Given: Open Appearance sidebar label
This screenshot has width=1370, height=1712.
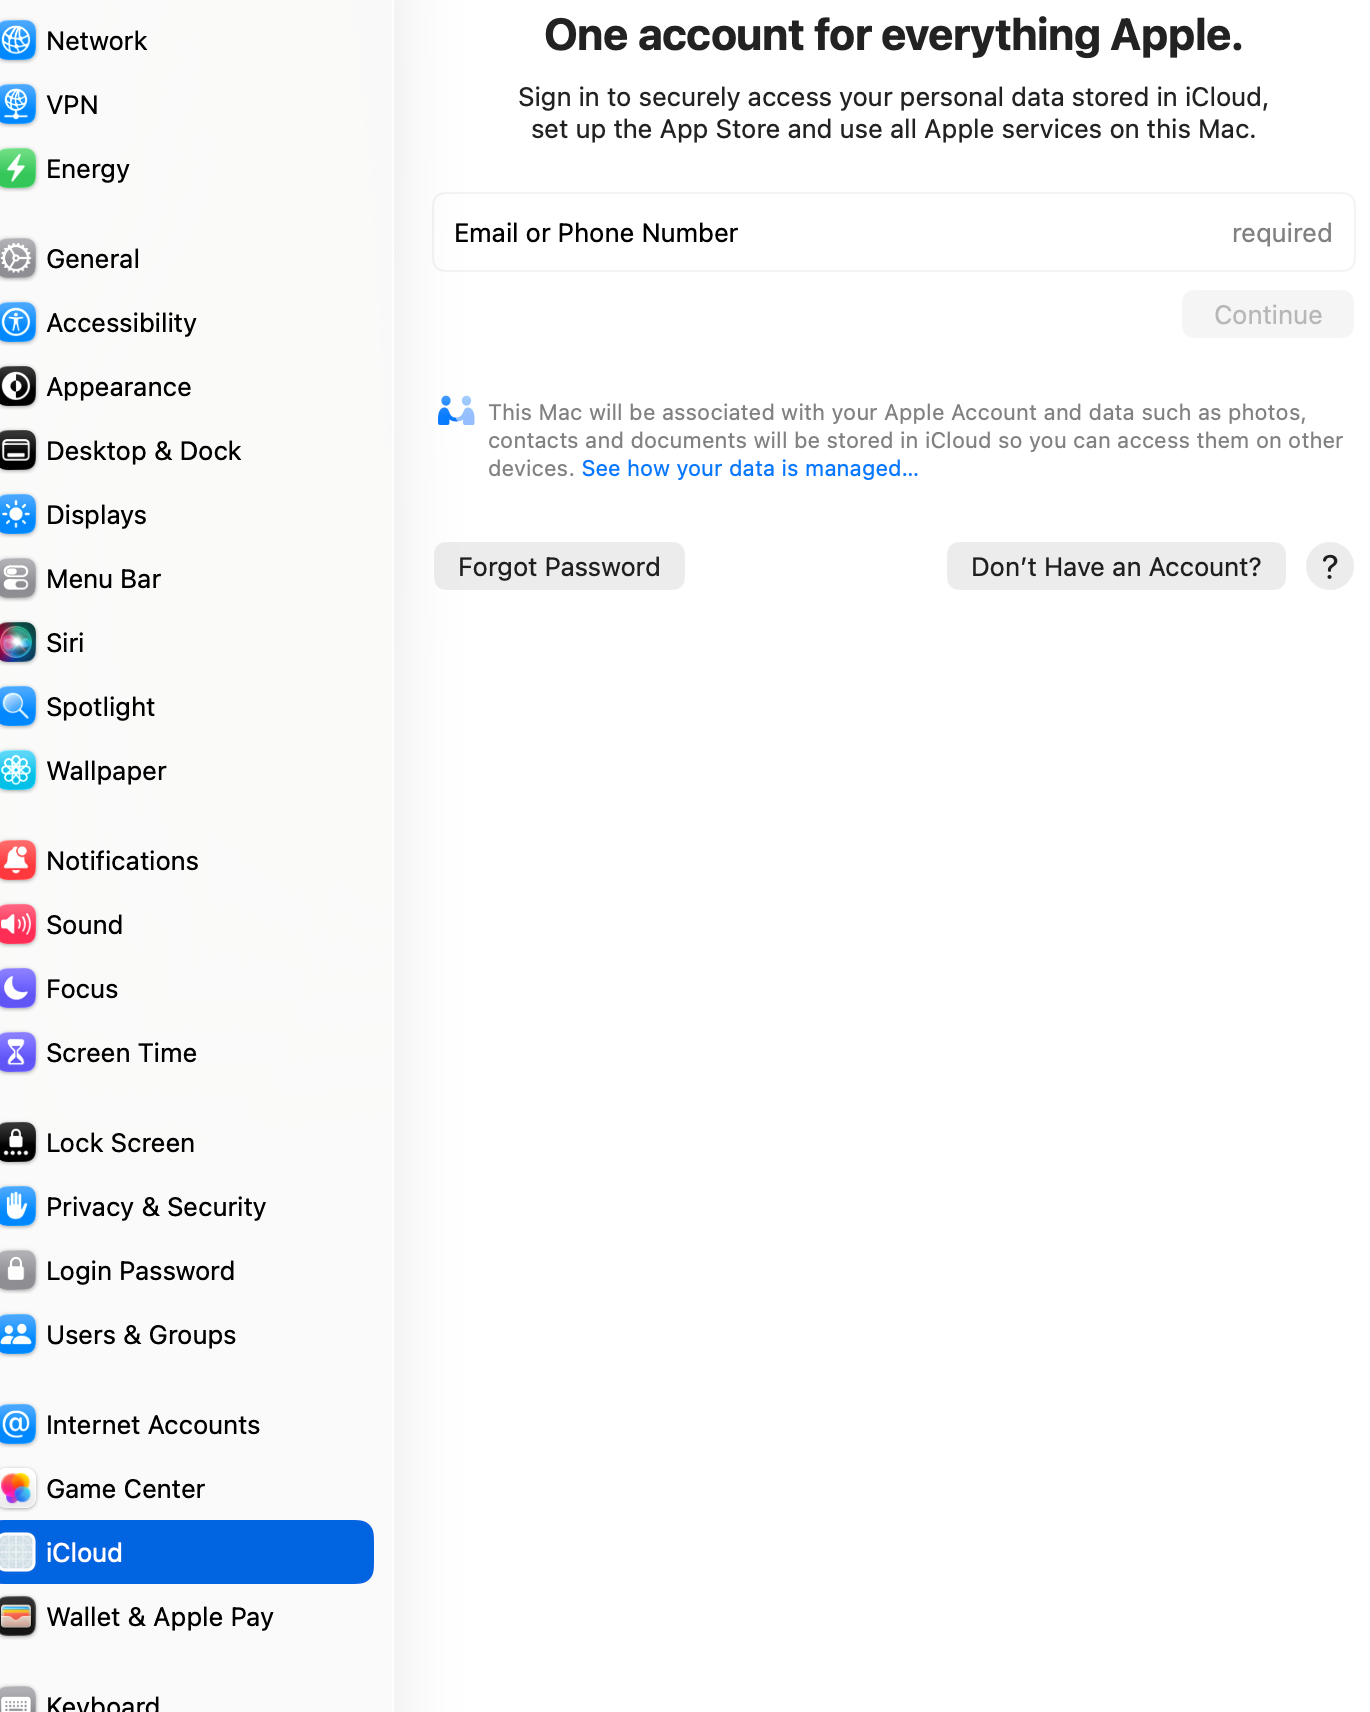Looking at the screenshot, I should [x=118, y=386].
